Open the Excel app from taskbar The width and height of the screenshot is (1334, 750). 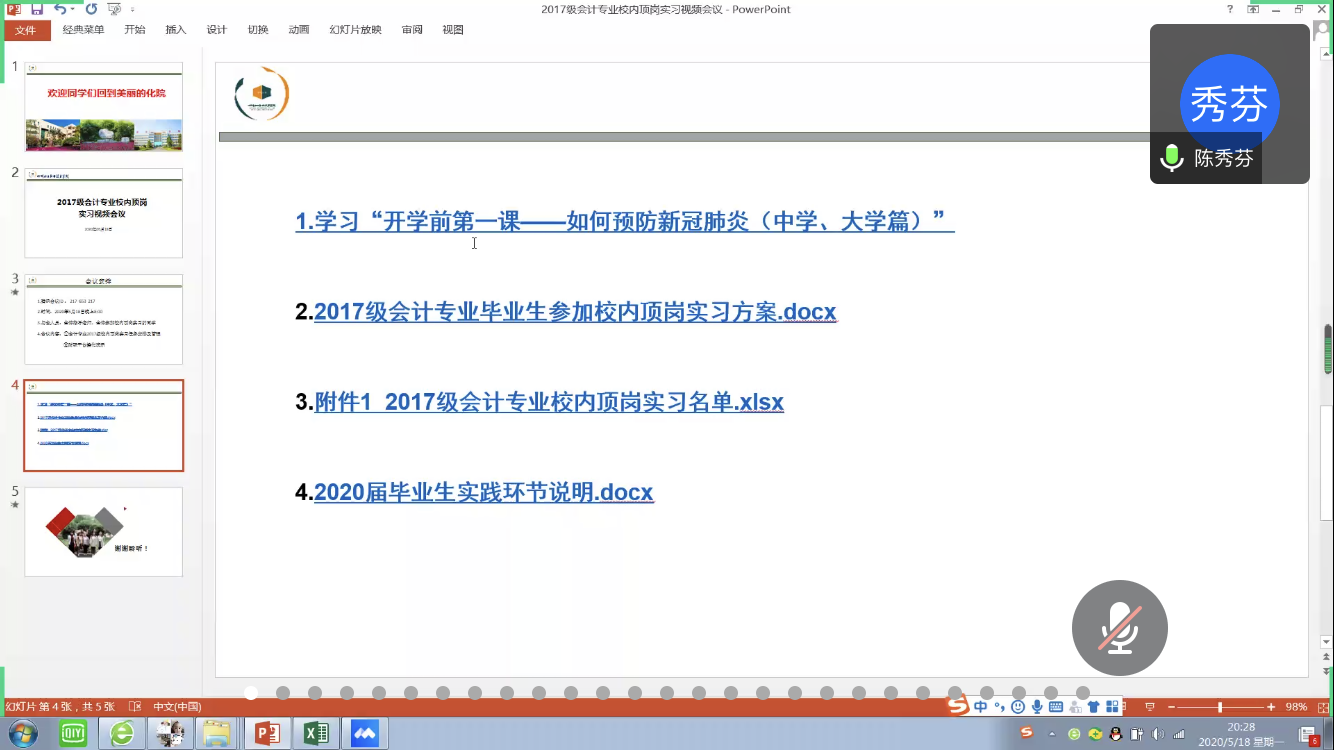click(x=316, y=734)
